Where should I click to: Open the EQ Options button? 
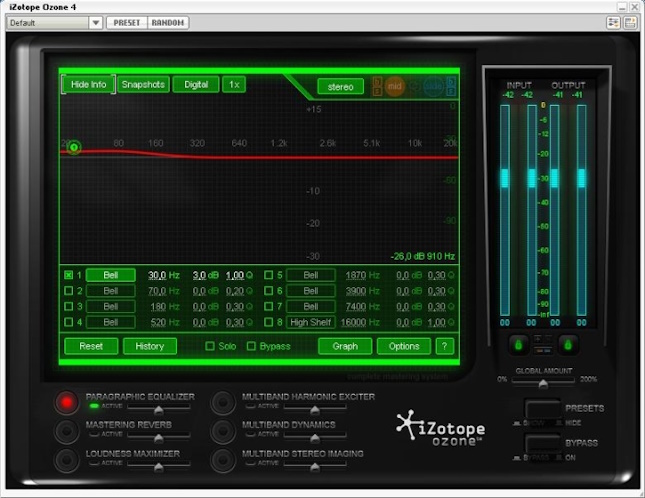pos(404,346)
